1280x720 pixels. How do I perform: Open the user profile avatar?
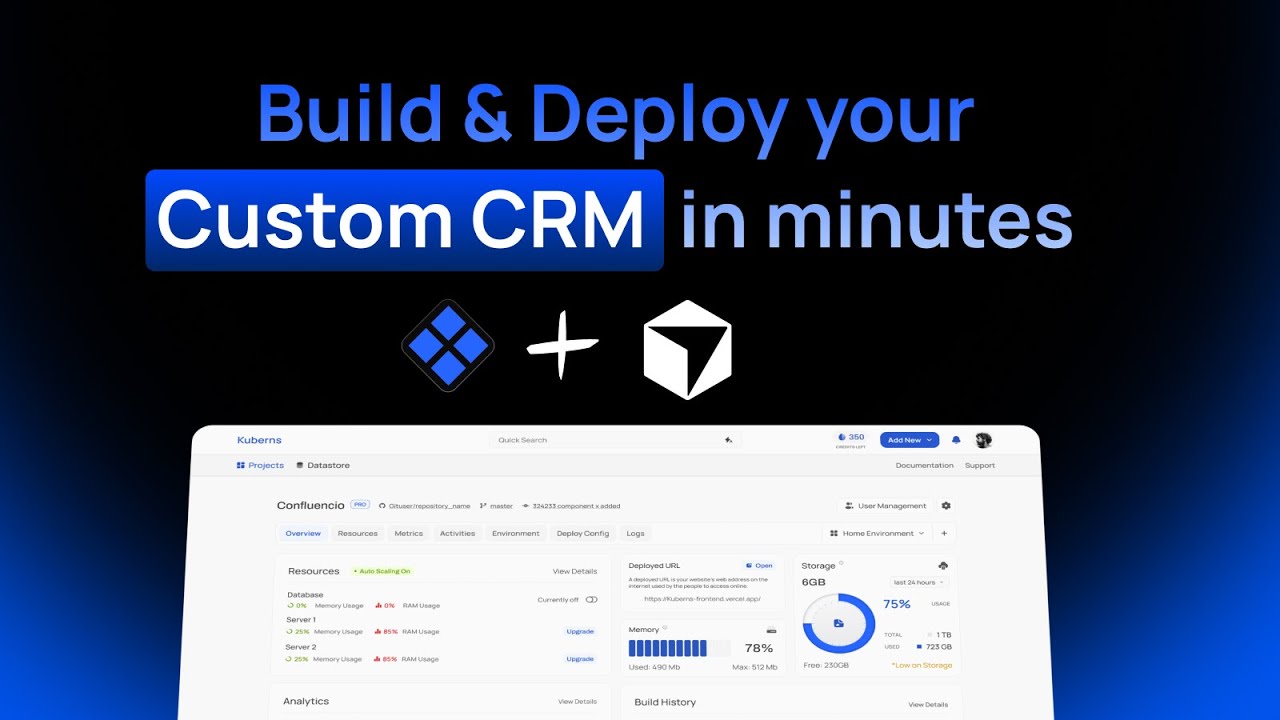(984, 440)
